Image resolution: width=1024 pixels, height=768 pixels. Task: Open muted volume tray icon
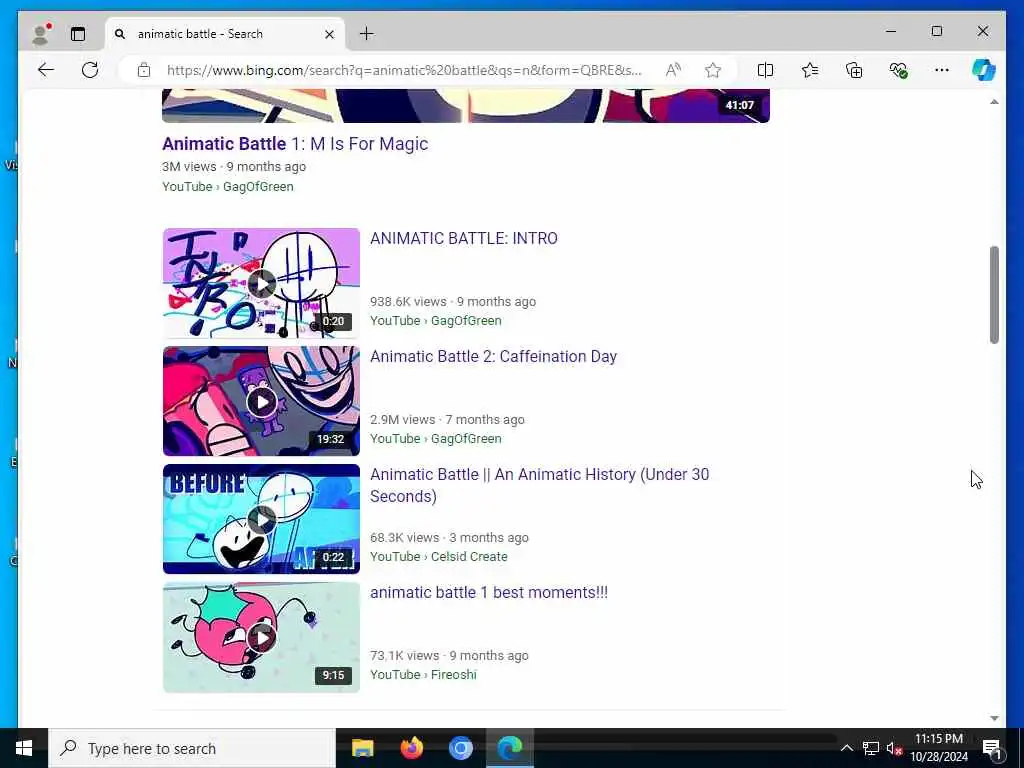point(894,748)
